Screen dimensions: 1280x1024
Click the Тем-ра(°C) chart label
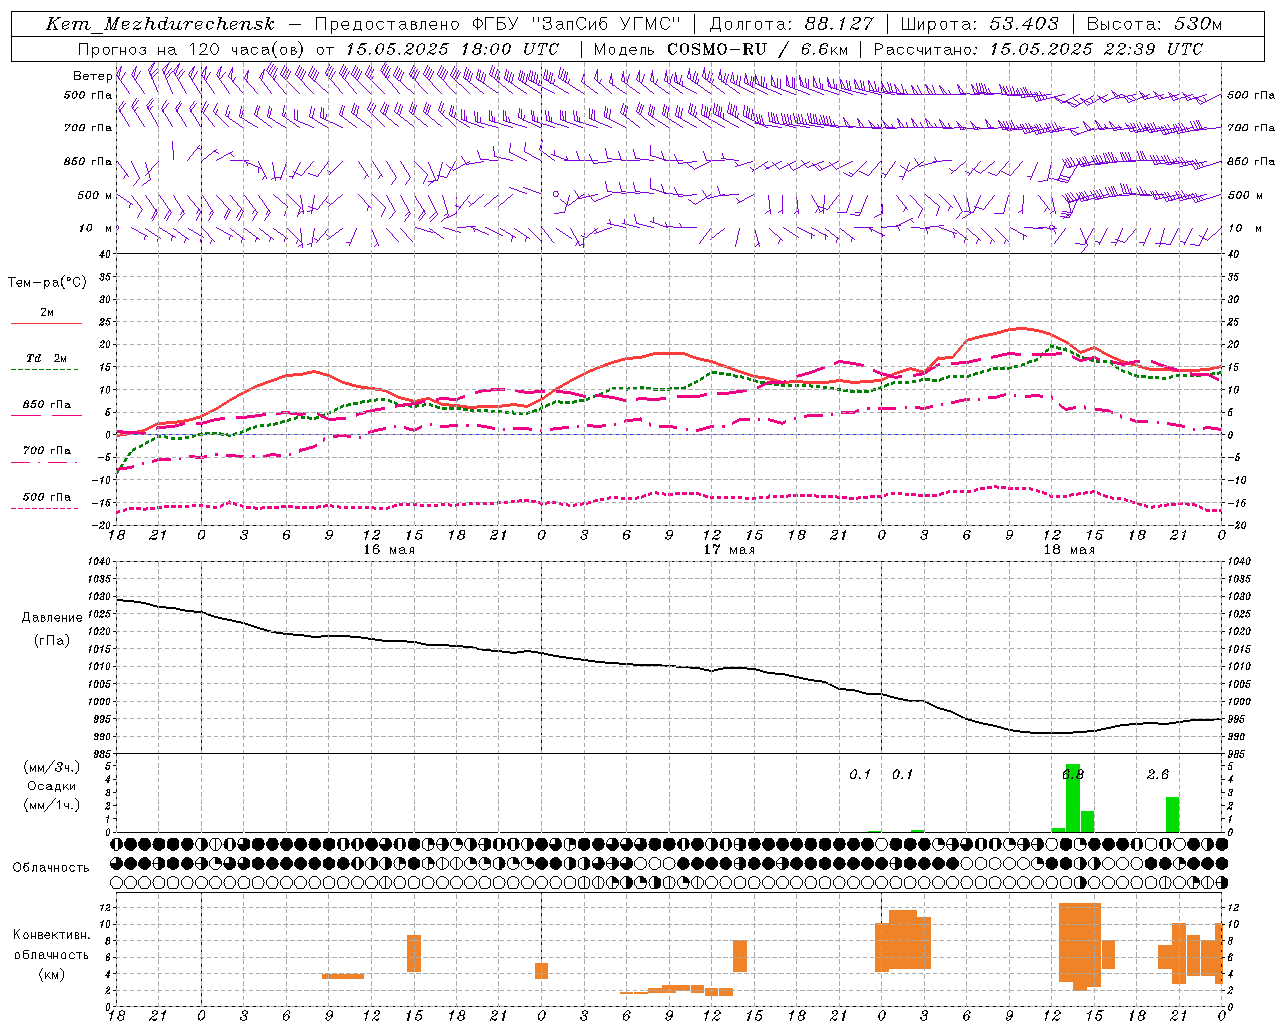tap(47, 283)
